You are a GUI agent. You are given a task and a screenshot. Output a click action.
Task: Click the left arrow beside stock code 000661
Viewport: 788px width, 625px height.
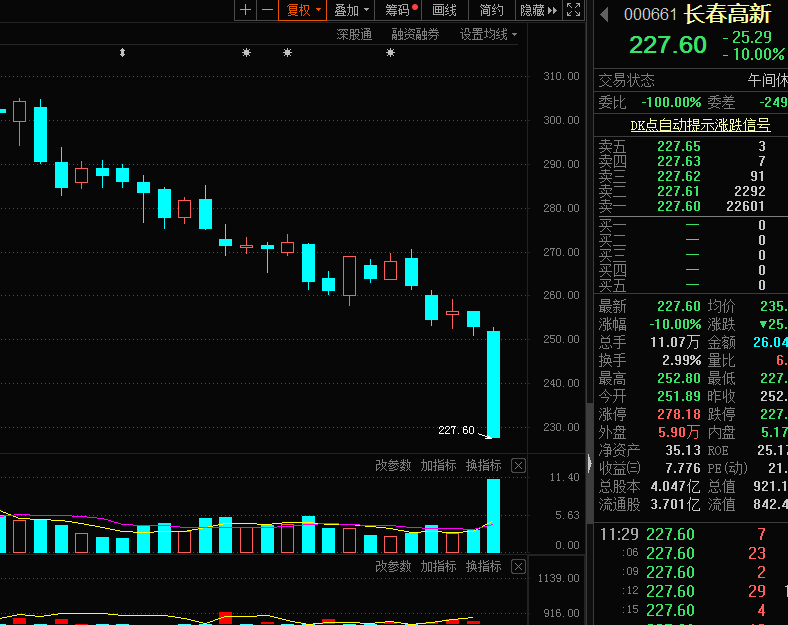(x=603, y=14)
